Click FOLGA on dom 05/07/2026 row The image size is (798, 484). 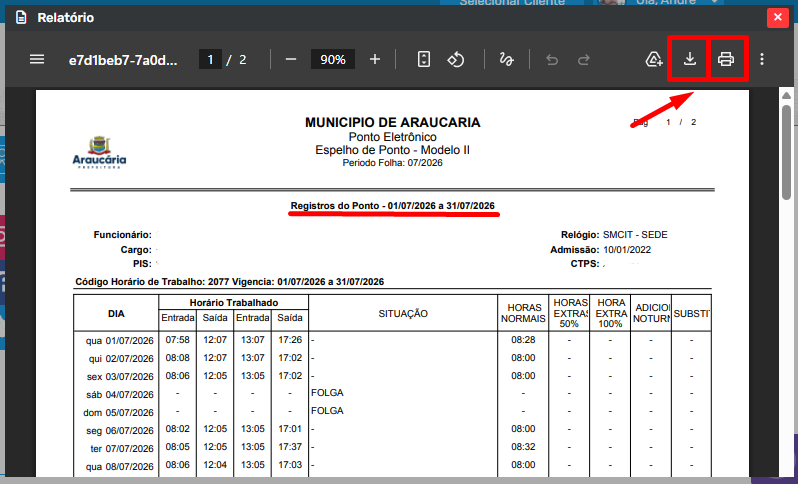click(x=327, y=411)
